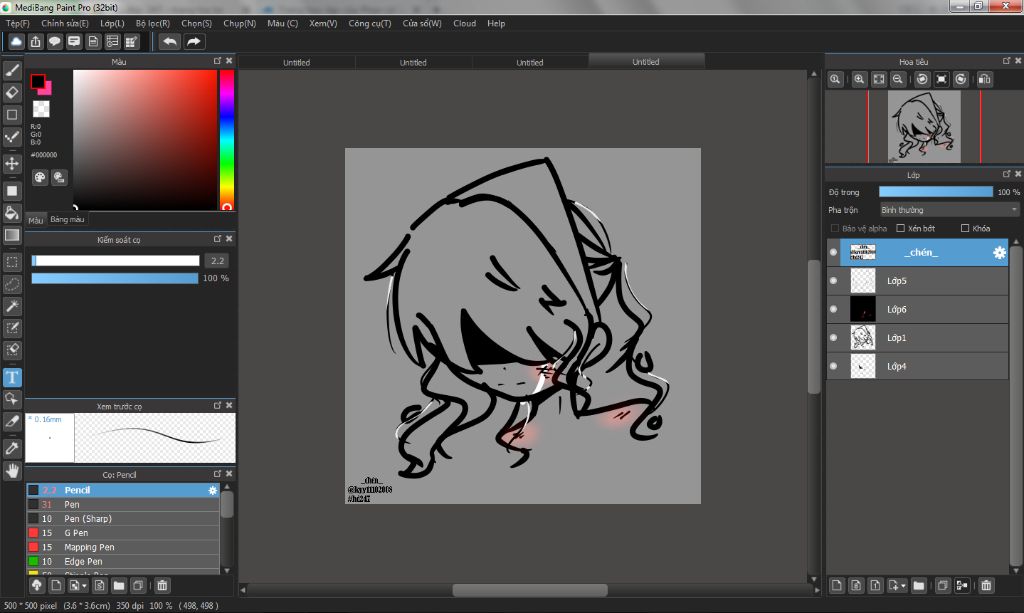Viewport: 1024px width, 613px height.
Task: Enable the Khóa checkbox
Action: pyautogui.click(x=965, y=228)
